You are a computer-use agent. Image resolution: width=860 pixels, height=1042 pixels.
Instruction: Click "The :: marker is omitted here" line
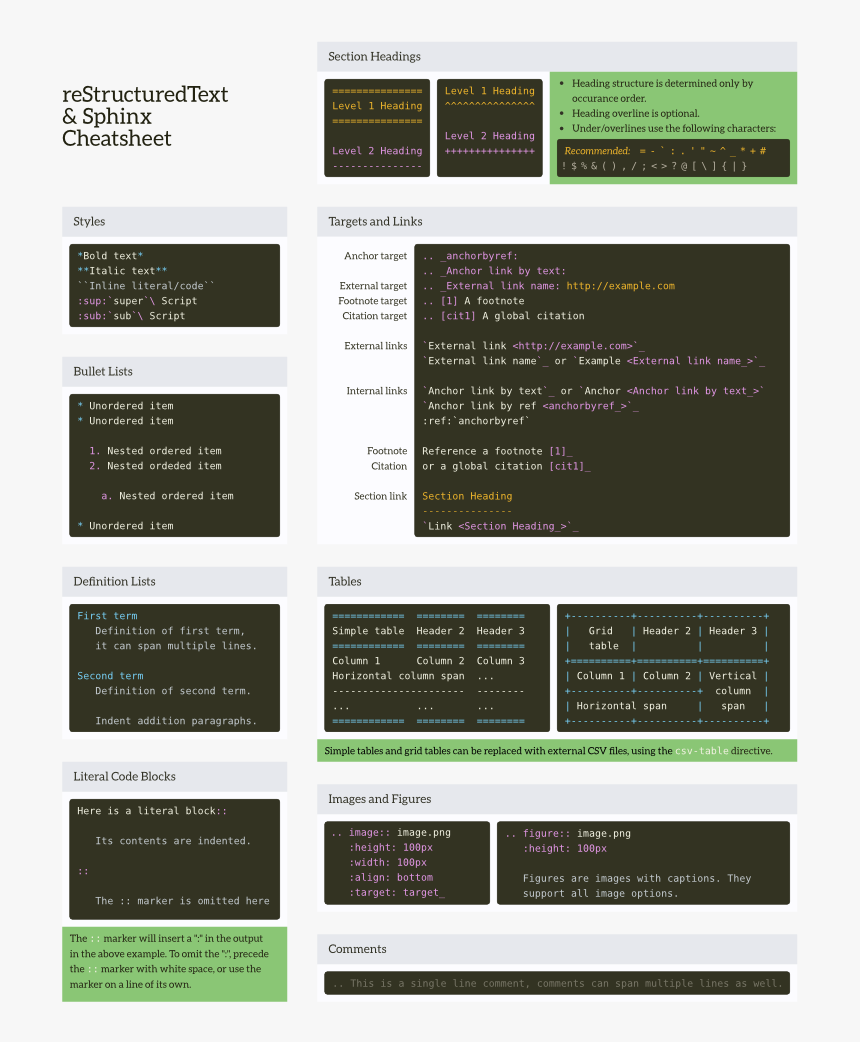pos(182,901)
